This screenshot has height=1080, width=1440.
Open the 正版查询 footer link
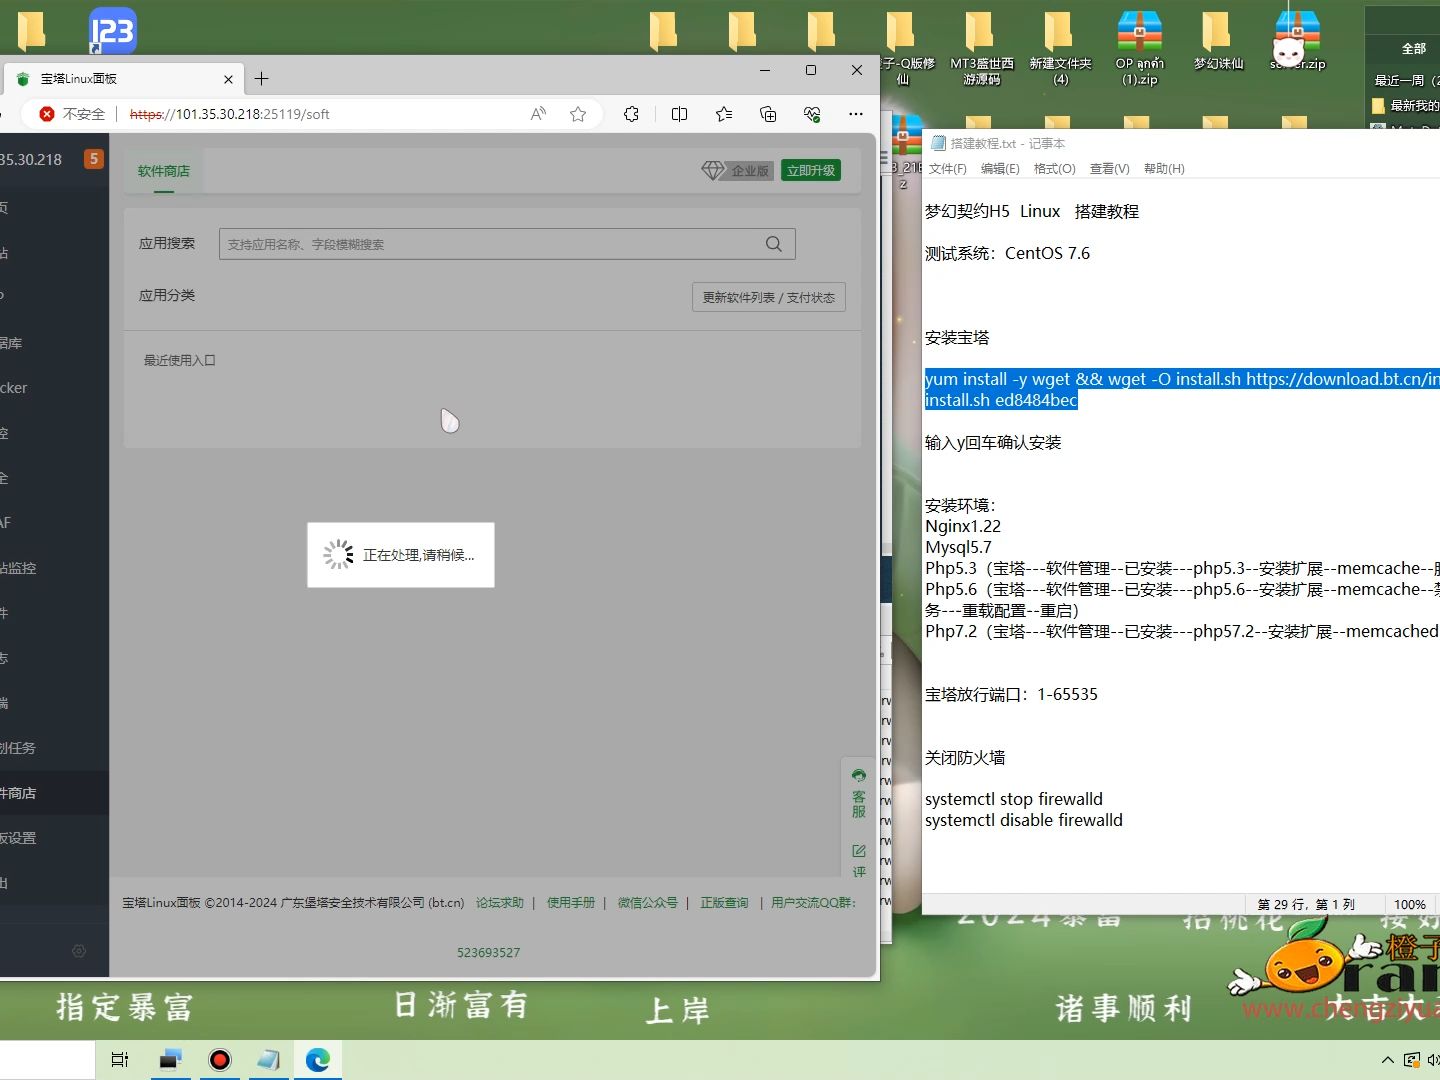pos(724,903)
